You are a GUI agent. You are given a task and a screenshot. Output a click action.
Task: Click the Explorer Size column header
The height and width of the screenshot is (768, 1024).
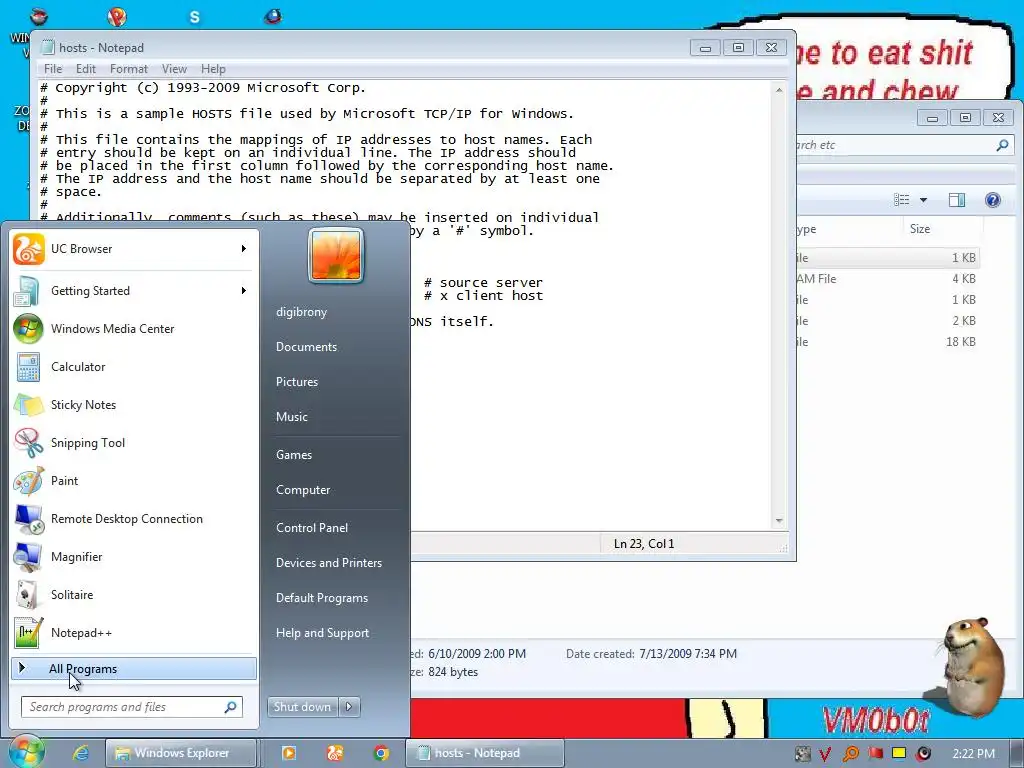[x=942, y=229]
